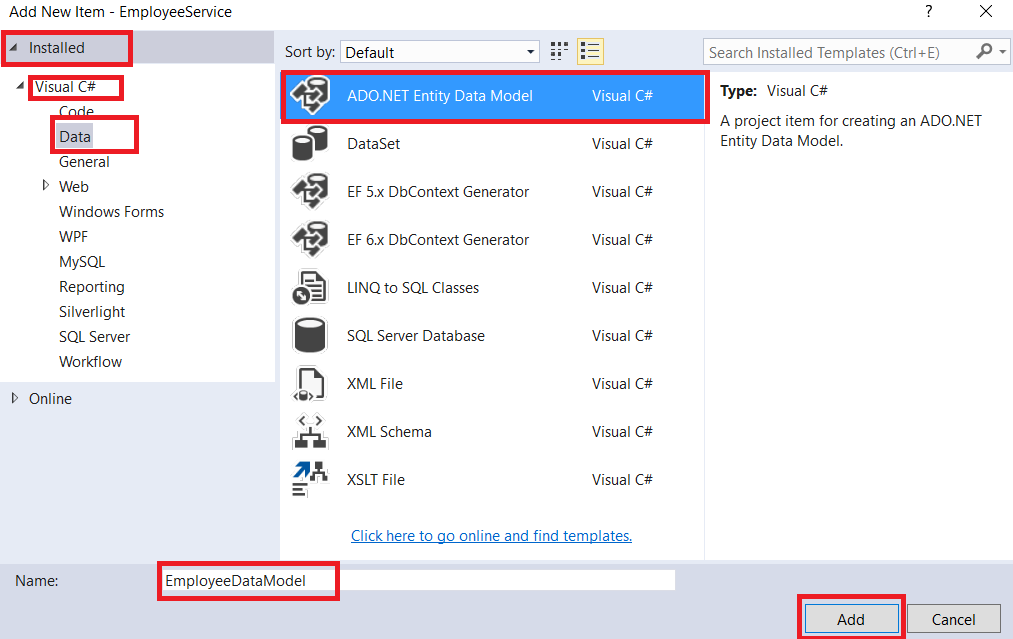Image resolution: width=1013 pixels, height=639 pixels.
Task: Select the XSLT File text
Action: coord(375,479)
